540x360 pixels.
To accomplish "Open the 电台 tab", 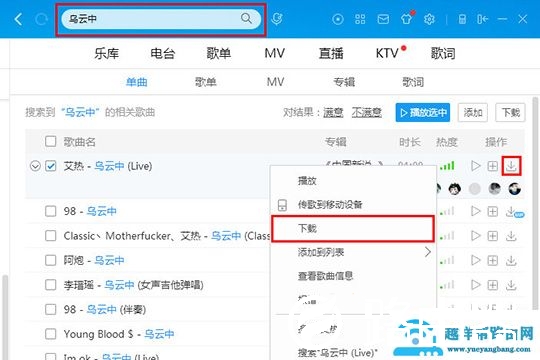I will [163, 53].
